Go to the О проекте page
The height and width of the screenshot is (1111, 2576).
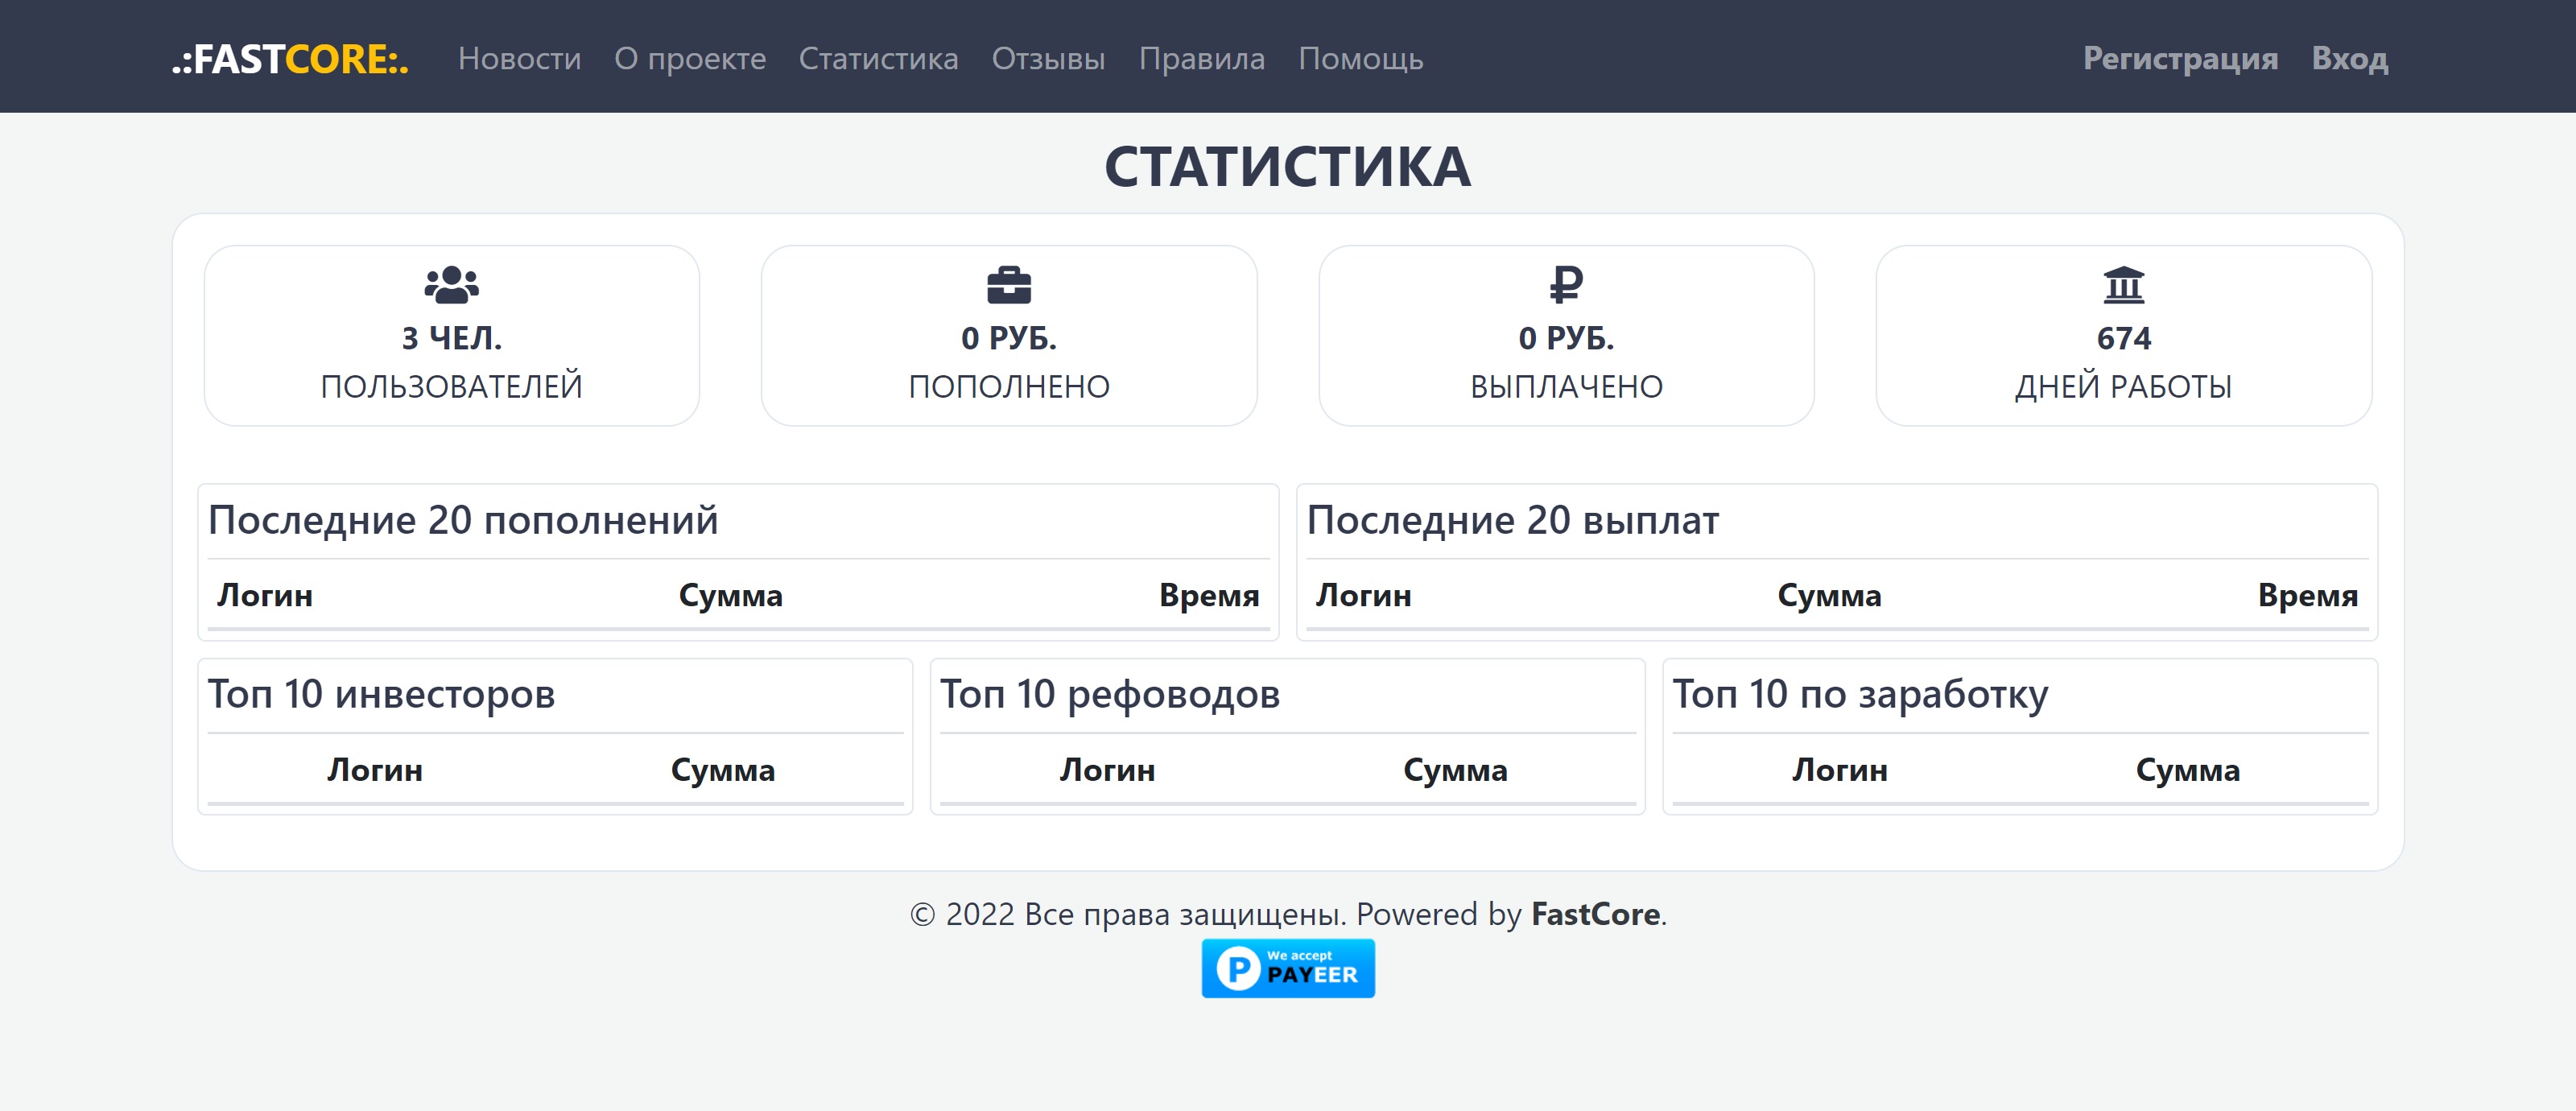click(x=689, y=59)
